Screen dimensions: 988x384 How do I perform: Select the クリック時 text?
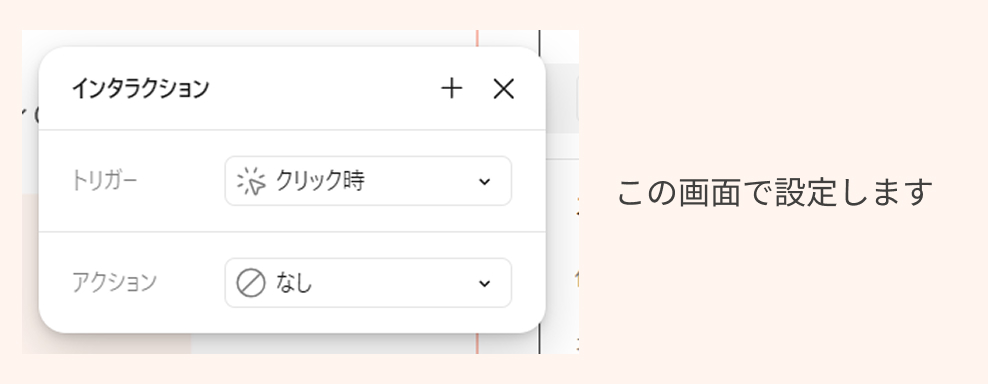point(320,182)
